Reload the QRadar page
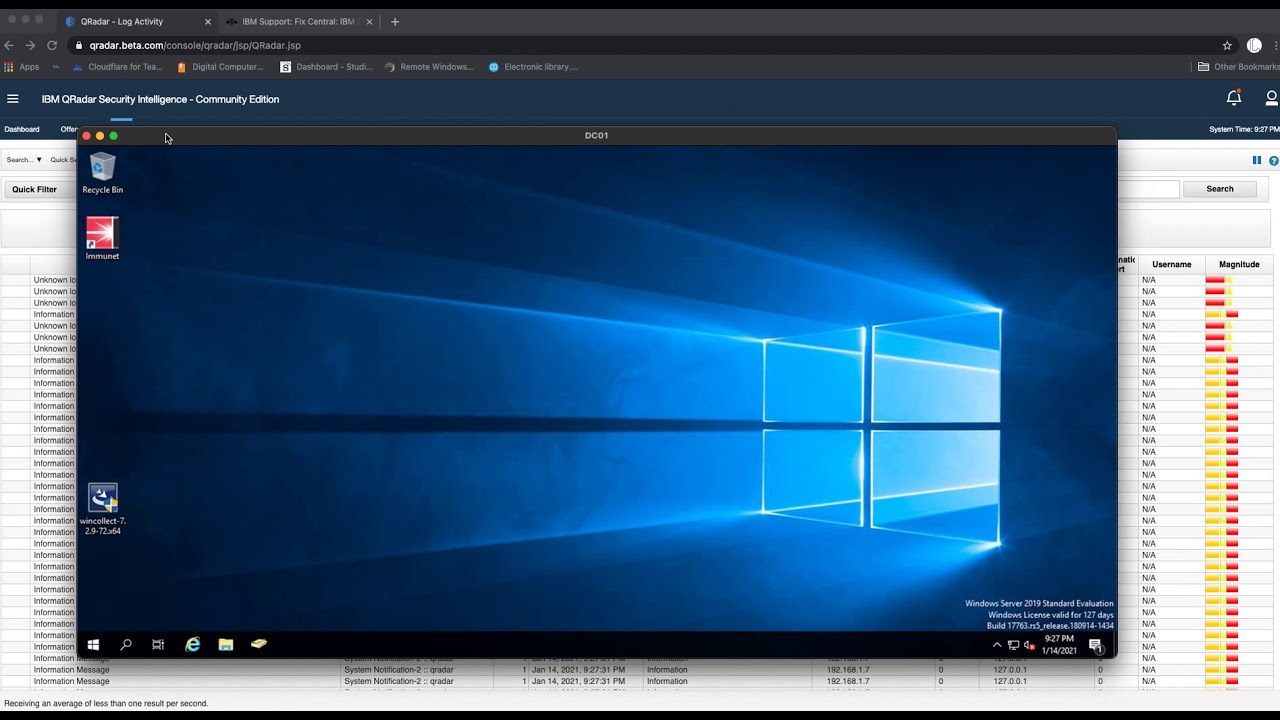 (52, 45)
